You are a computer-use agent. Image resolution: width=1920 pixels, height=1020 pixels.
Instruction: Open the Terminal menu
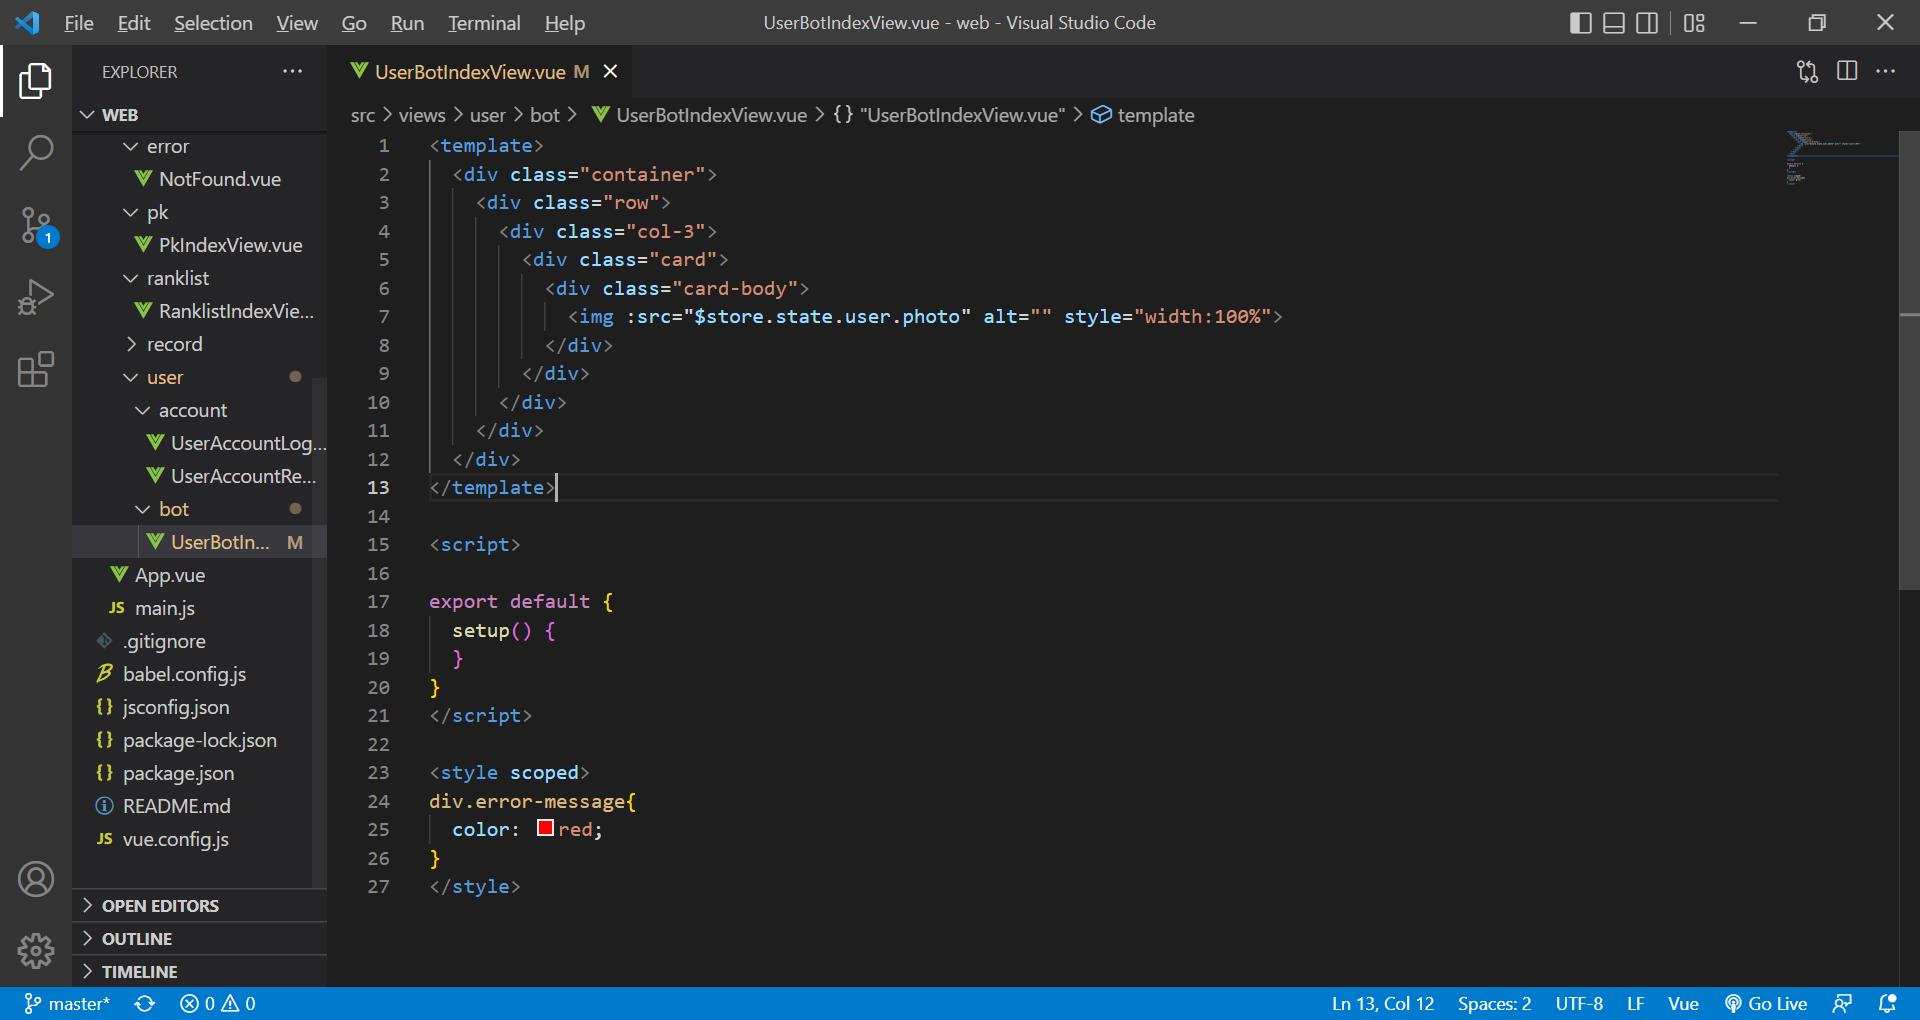coord(484,23)
